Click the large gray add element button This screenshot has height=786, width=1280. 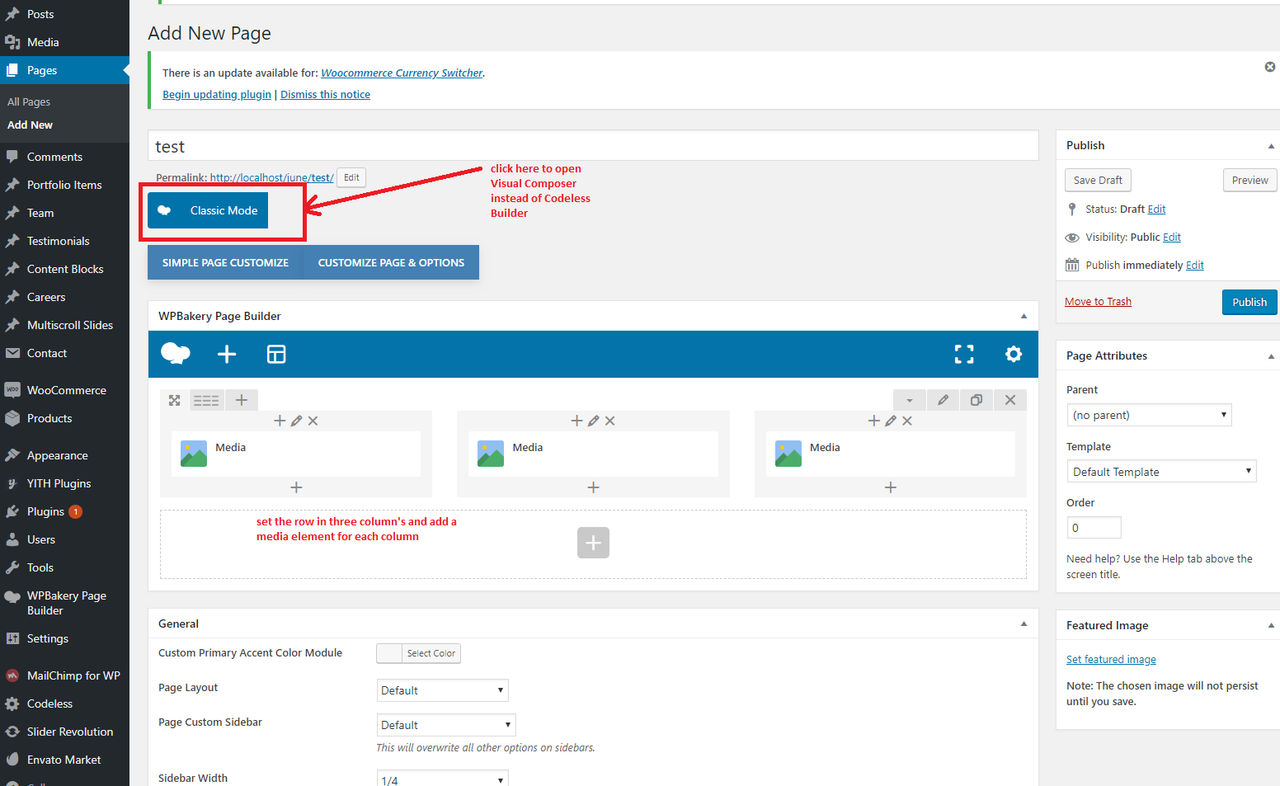(593, 542)
